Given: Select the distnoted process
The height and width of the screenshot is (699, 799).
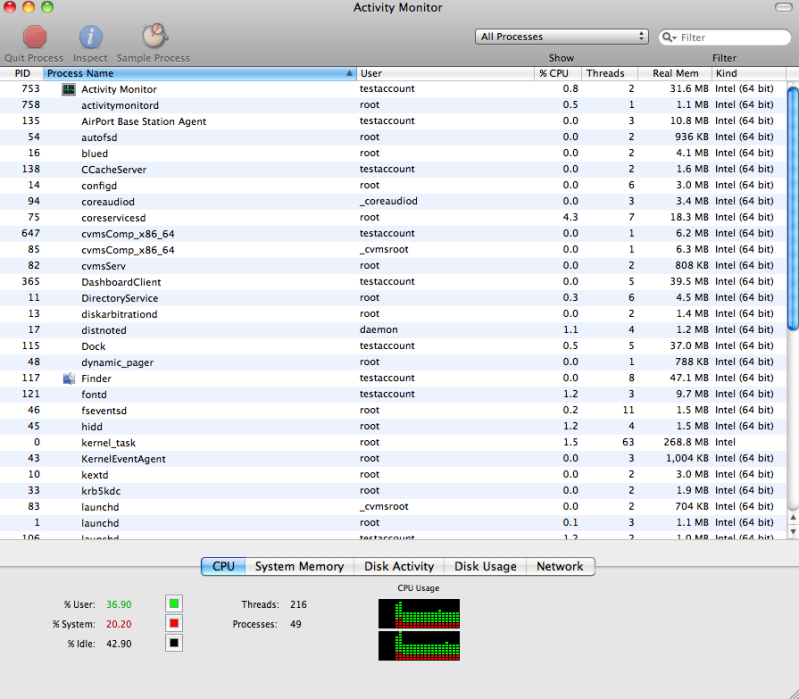Looking at the screenshot, I should tap(393, 330).
